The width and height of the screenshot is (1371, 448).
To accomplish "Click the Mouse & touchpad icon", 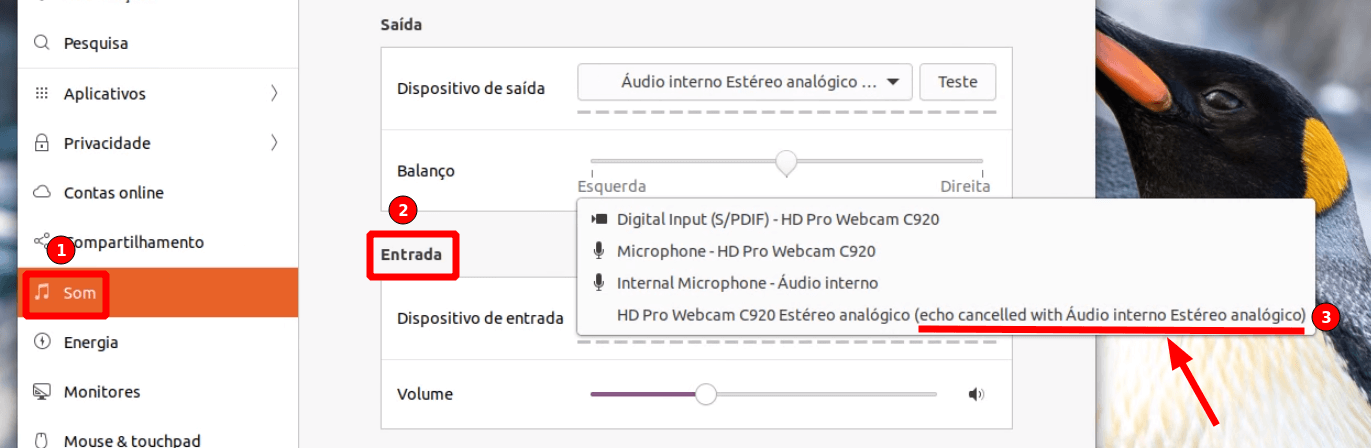I will pyautogui.click(x=42, y=440).
